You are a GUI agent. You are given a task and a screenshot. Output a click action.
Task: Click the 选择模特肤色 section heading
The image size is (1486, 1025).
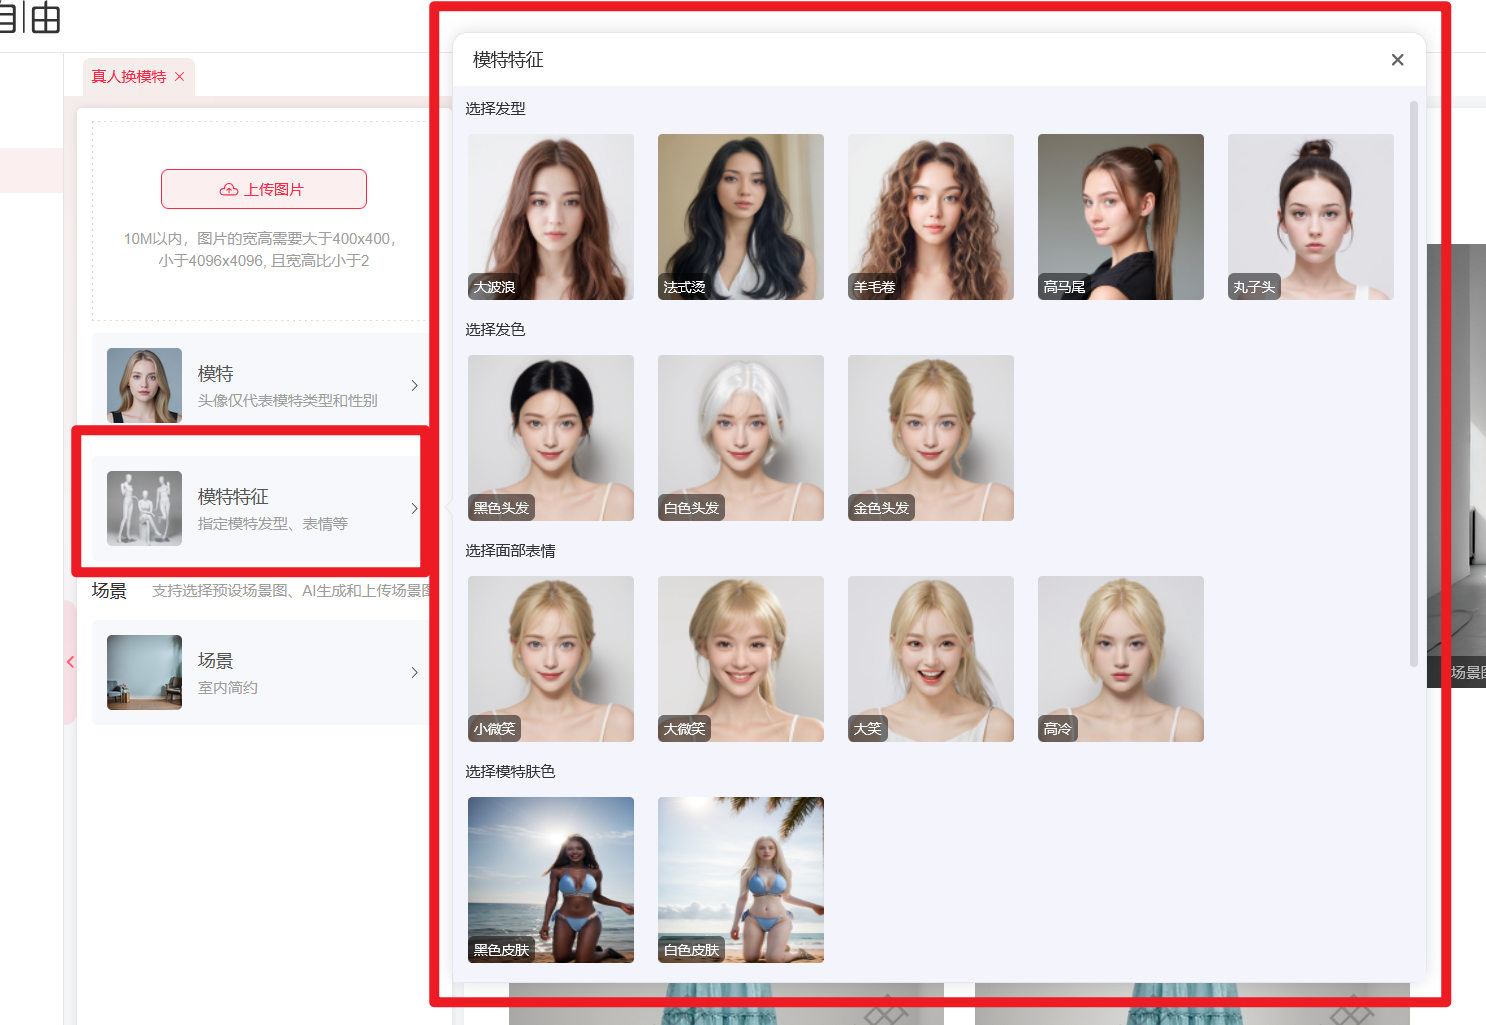[x=510, y=771]
